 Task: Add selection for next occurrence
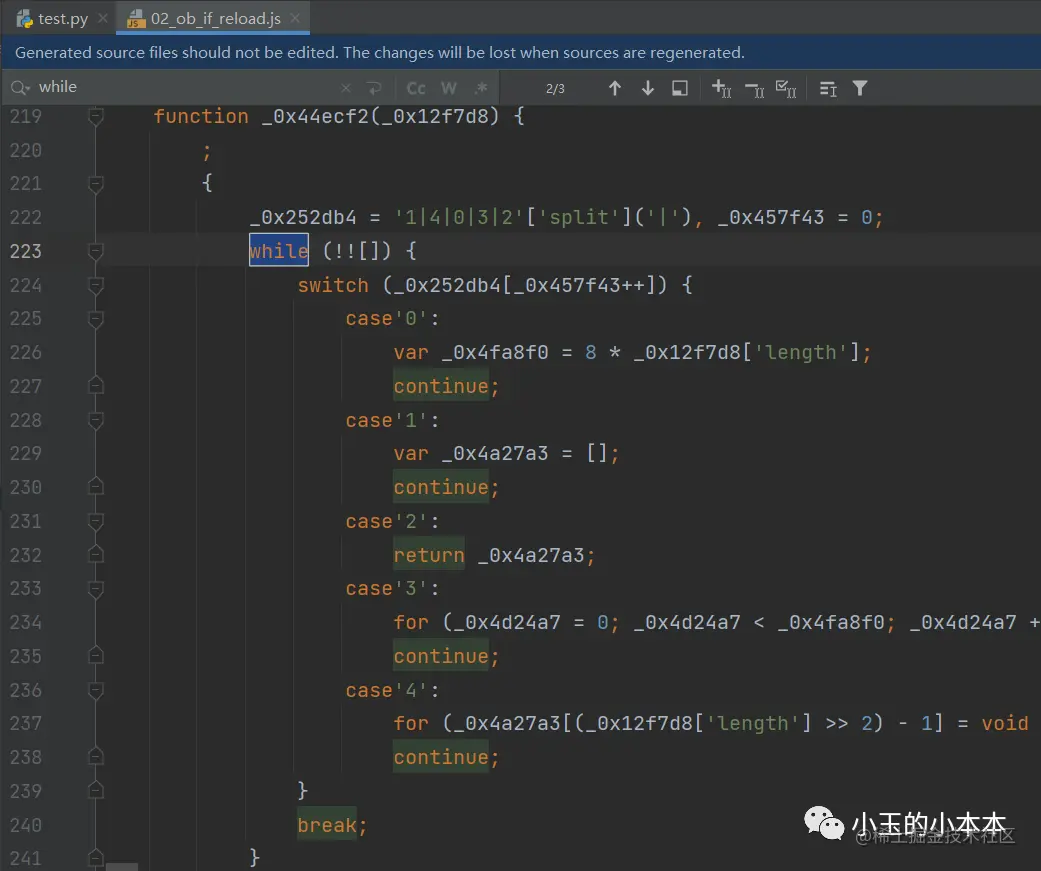pyautogui.click(x=722, y=88)
